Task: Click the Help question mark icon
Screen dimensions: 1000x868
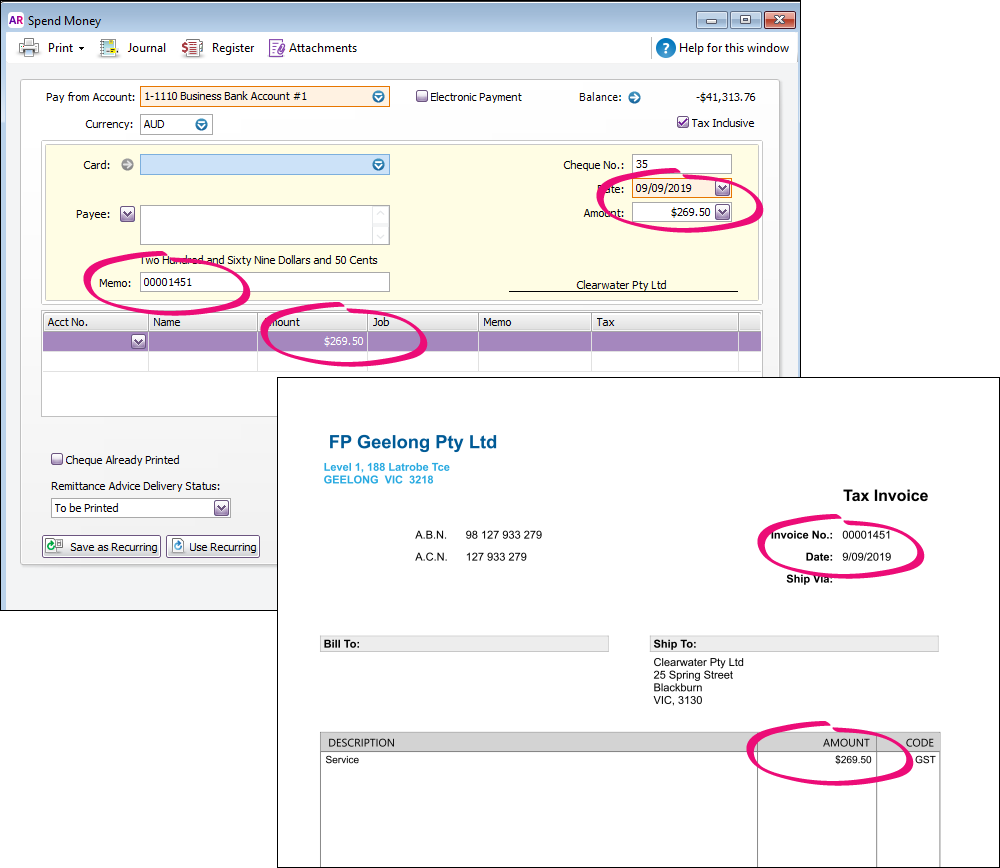Action: click(x=665, y=48)
